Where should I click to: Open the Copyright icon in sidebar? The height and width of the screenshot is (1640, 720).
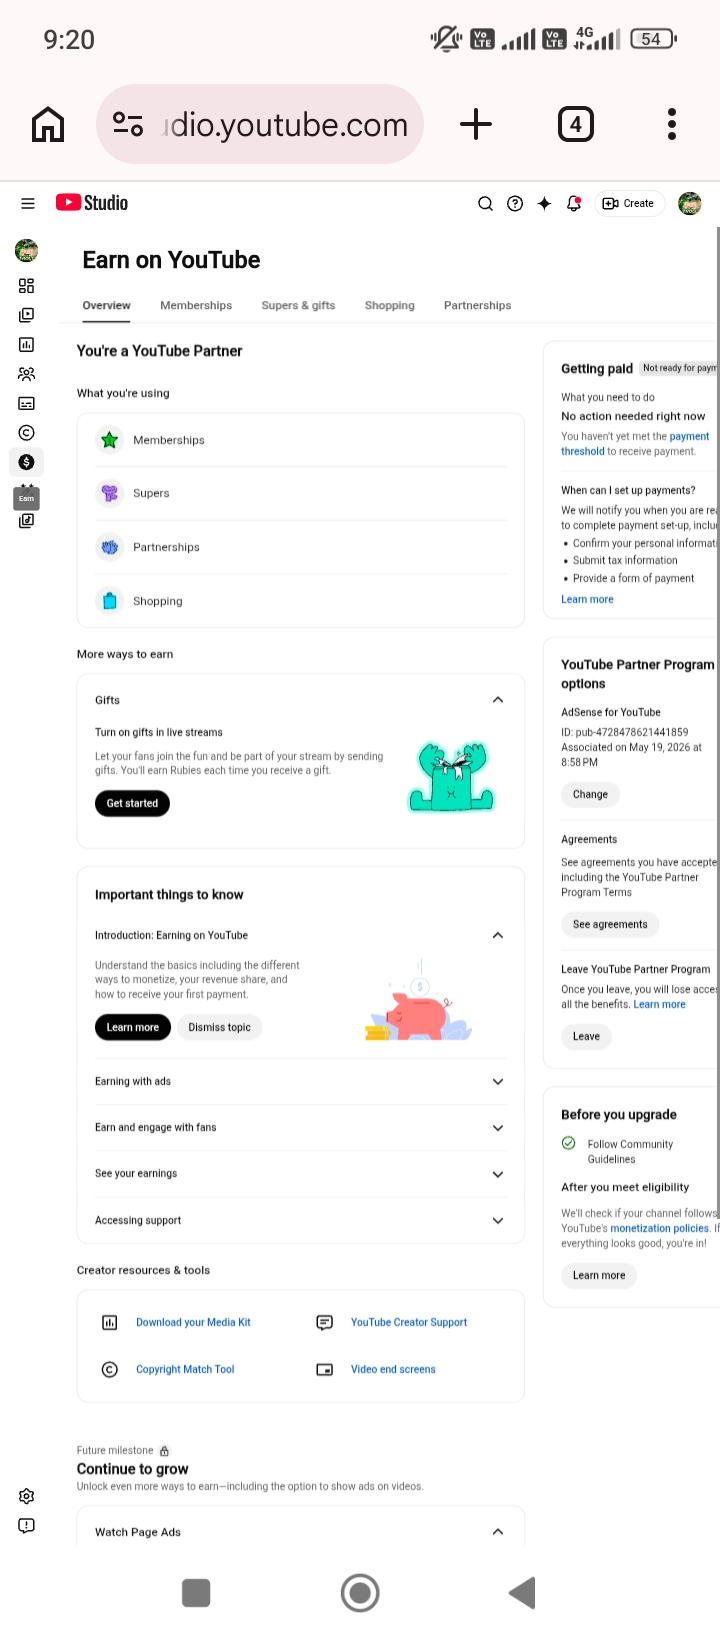coord(27,433)
